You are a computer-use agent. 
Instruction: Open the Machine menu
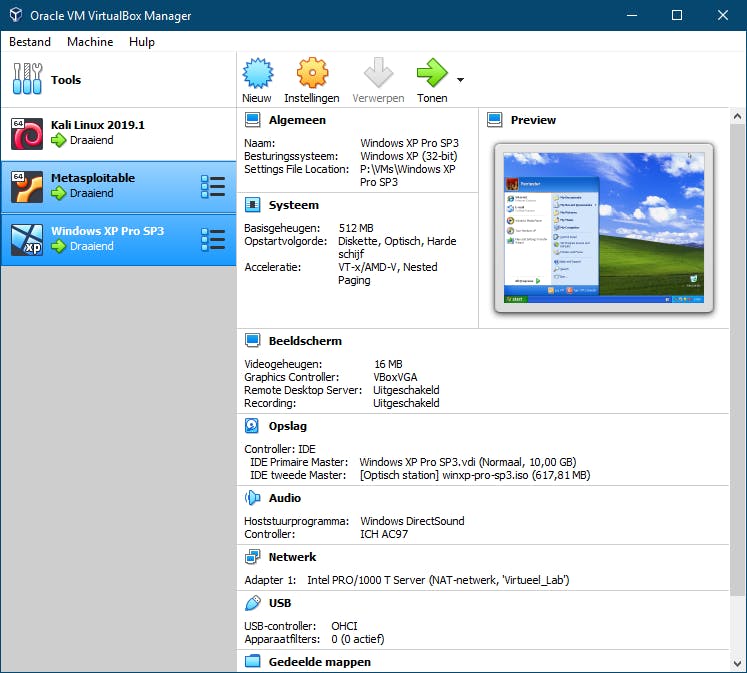click(90, 42)
